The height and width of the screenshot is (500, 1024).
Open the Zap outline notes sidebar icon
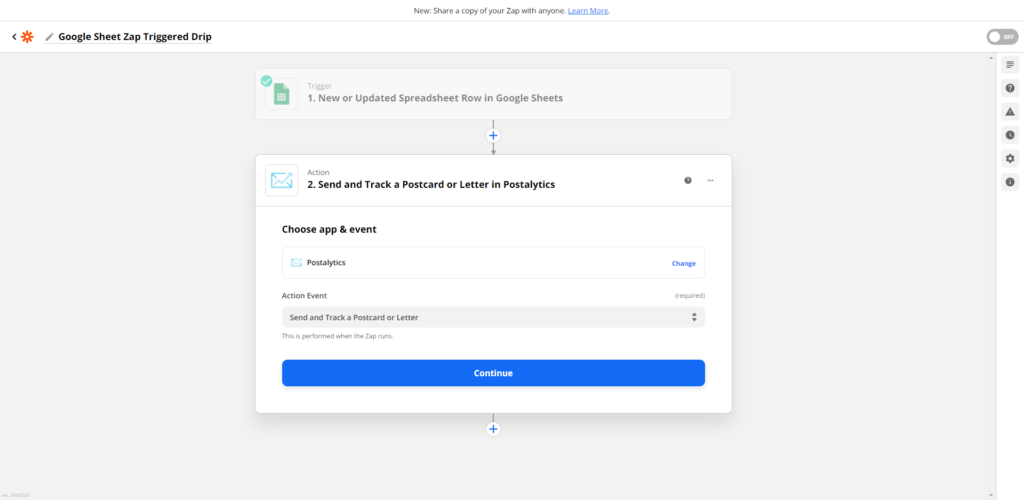1010,65
